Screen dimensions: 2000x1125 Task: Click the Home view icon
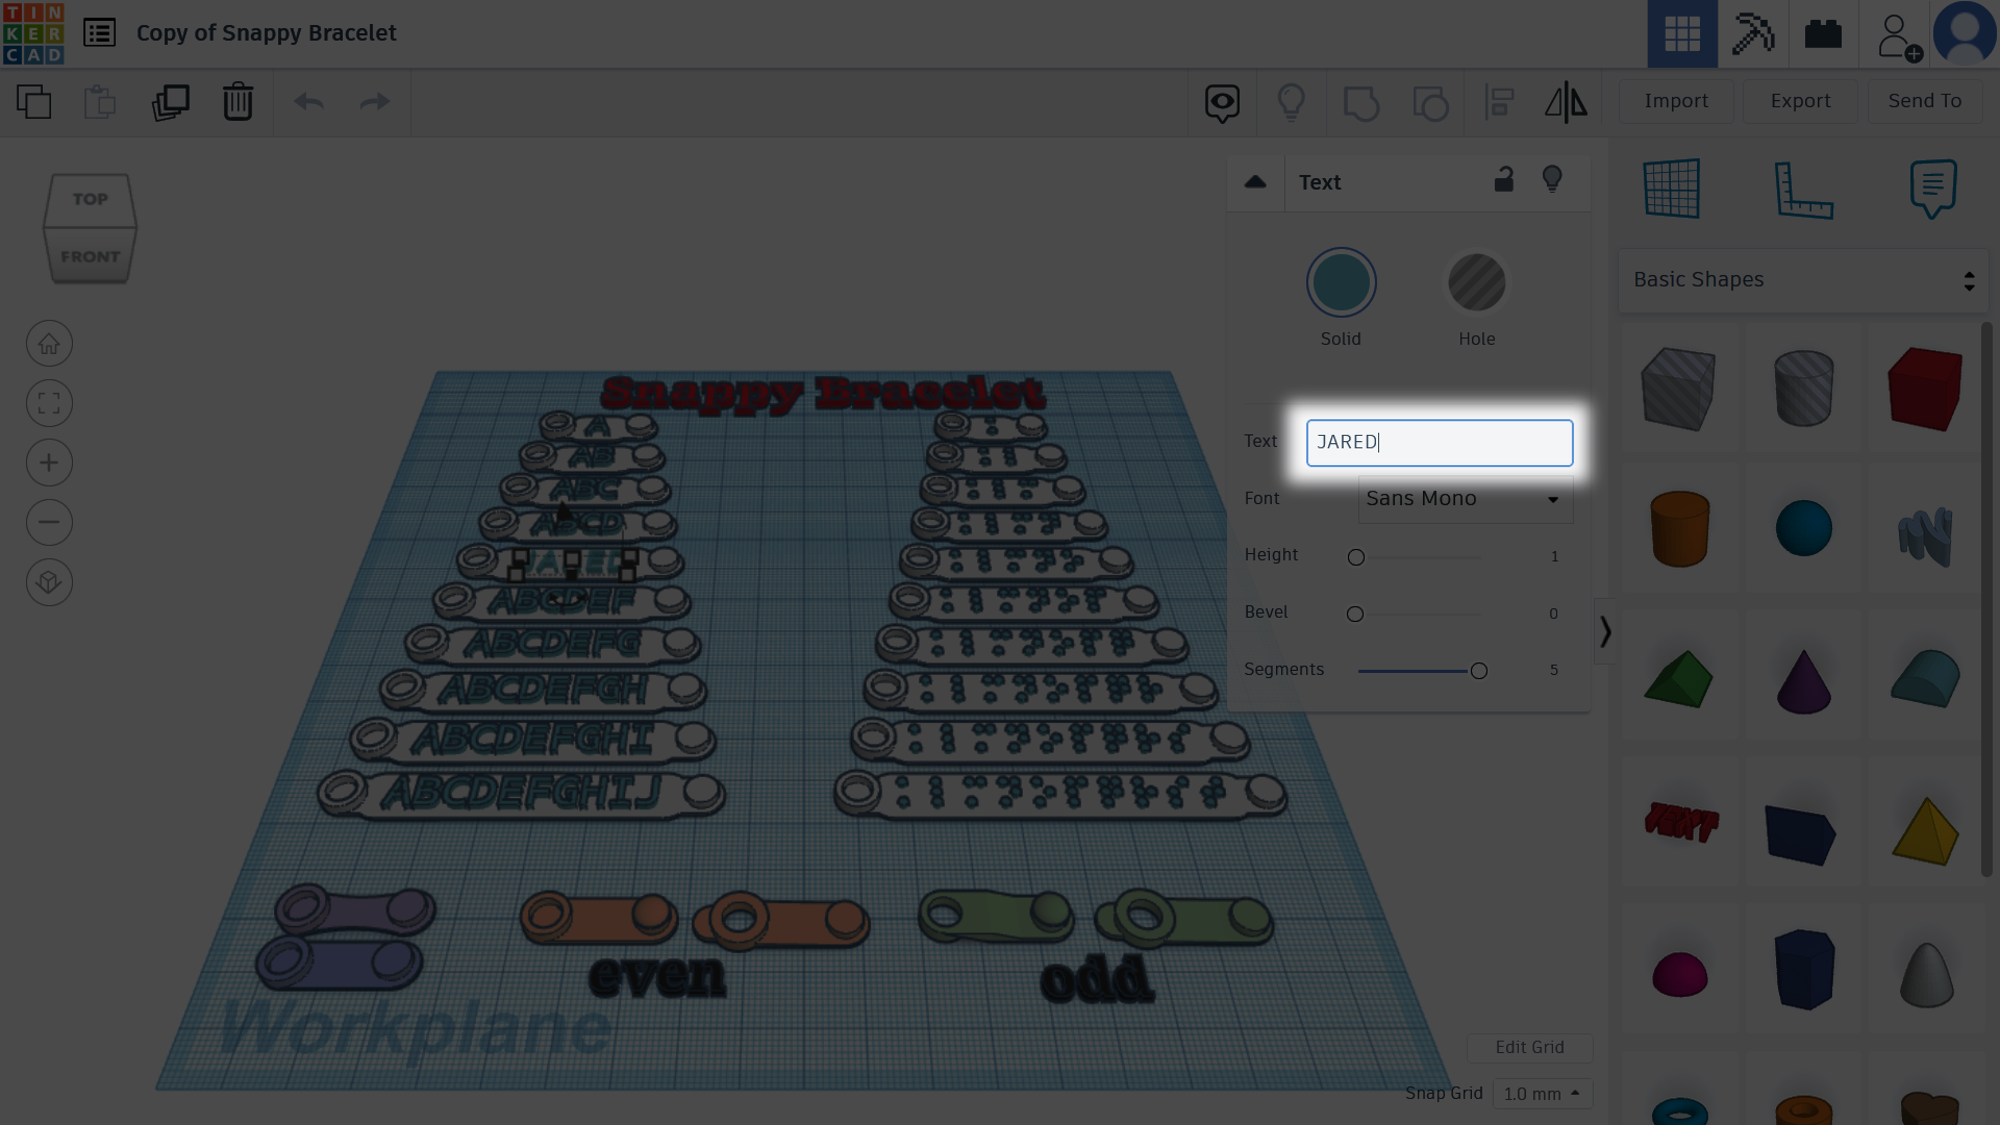pos(49,344)
